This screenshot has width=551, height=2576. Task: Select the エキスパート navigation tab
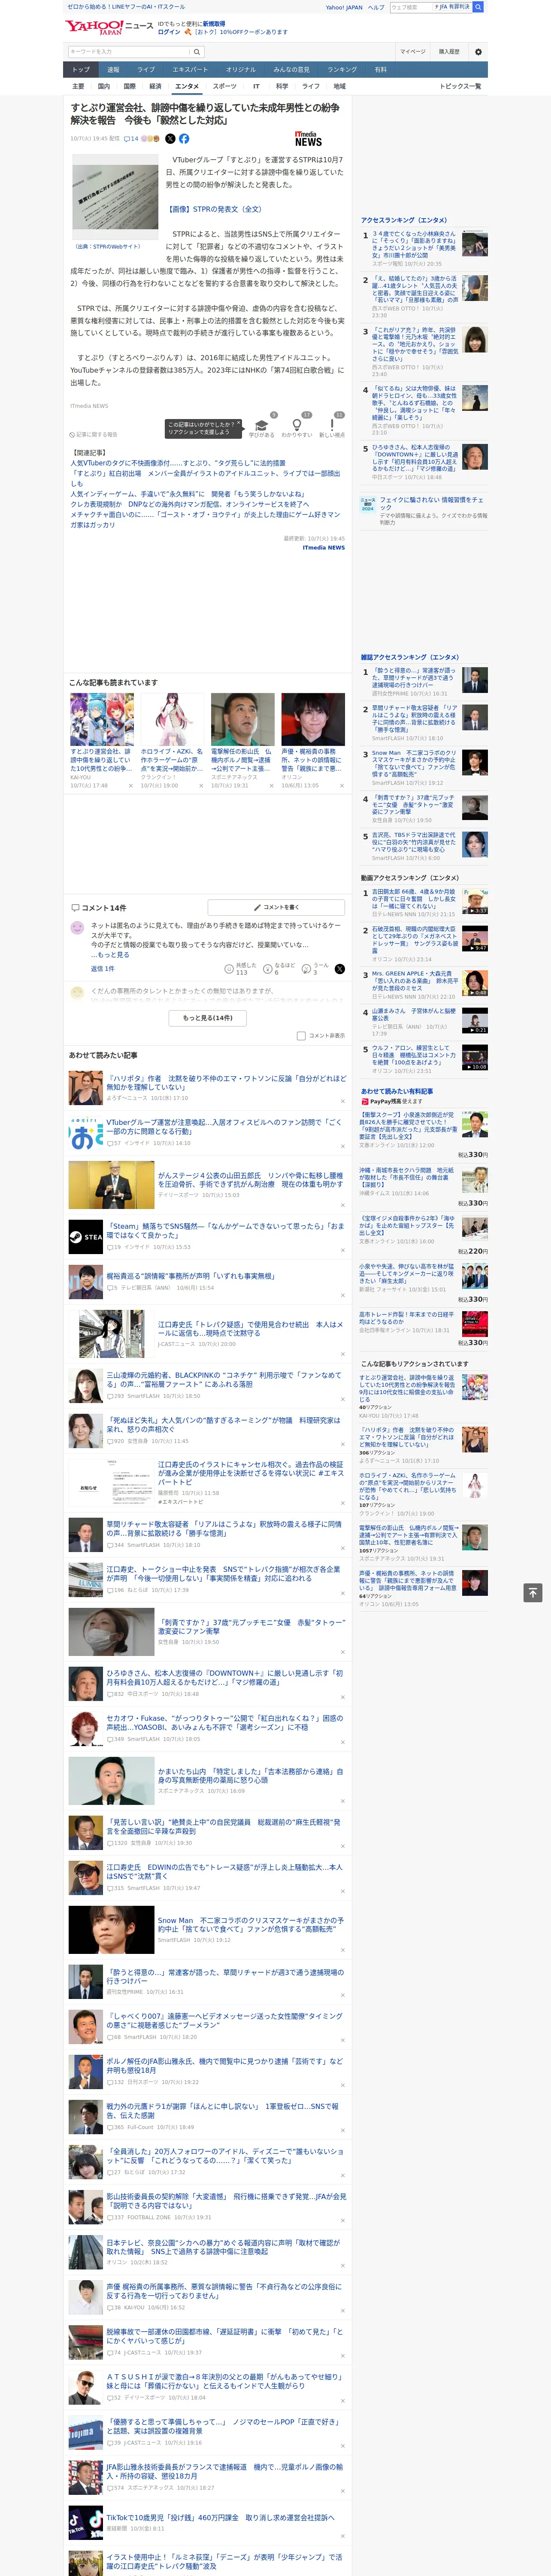pyautogui.click(x=190, y=70)
